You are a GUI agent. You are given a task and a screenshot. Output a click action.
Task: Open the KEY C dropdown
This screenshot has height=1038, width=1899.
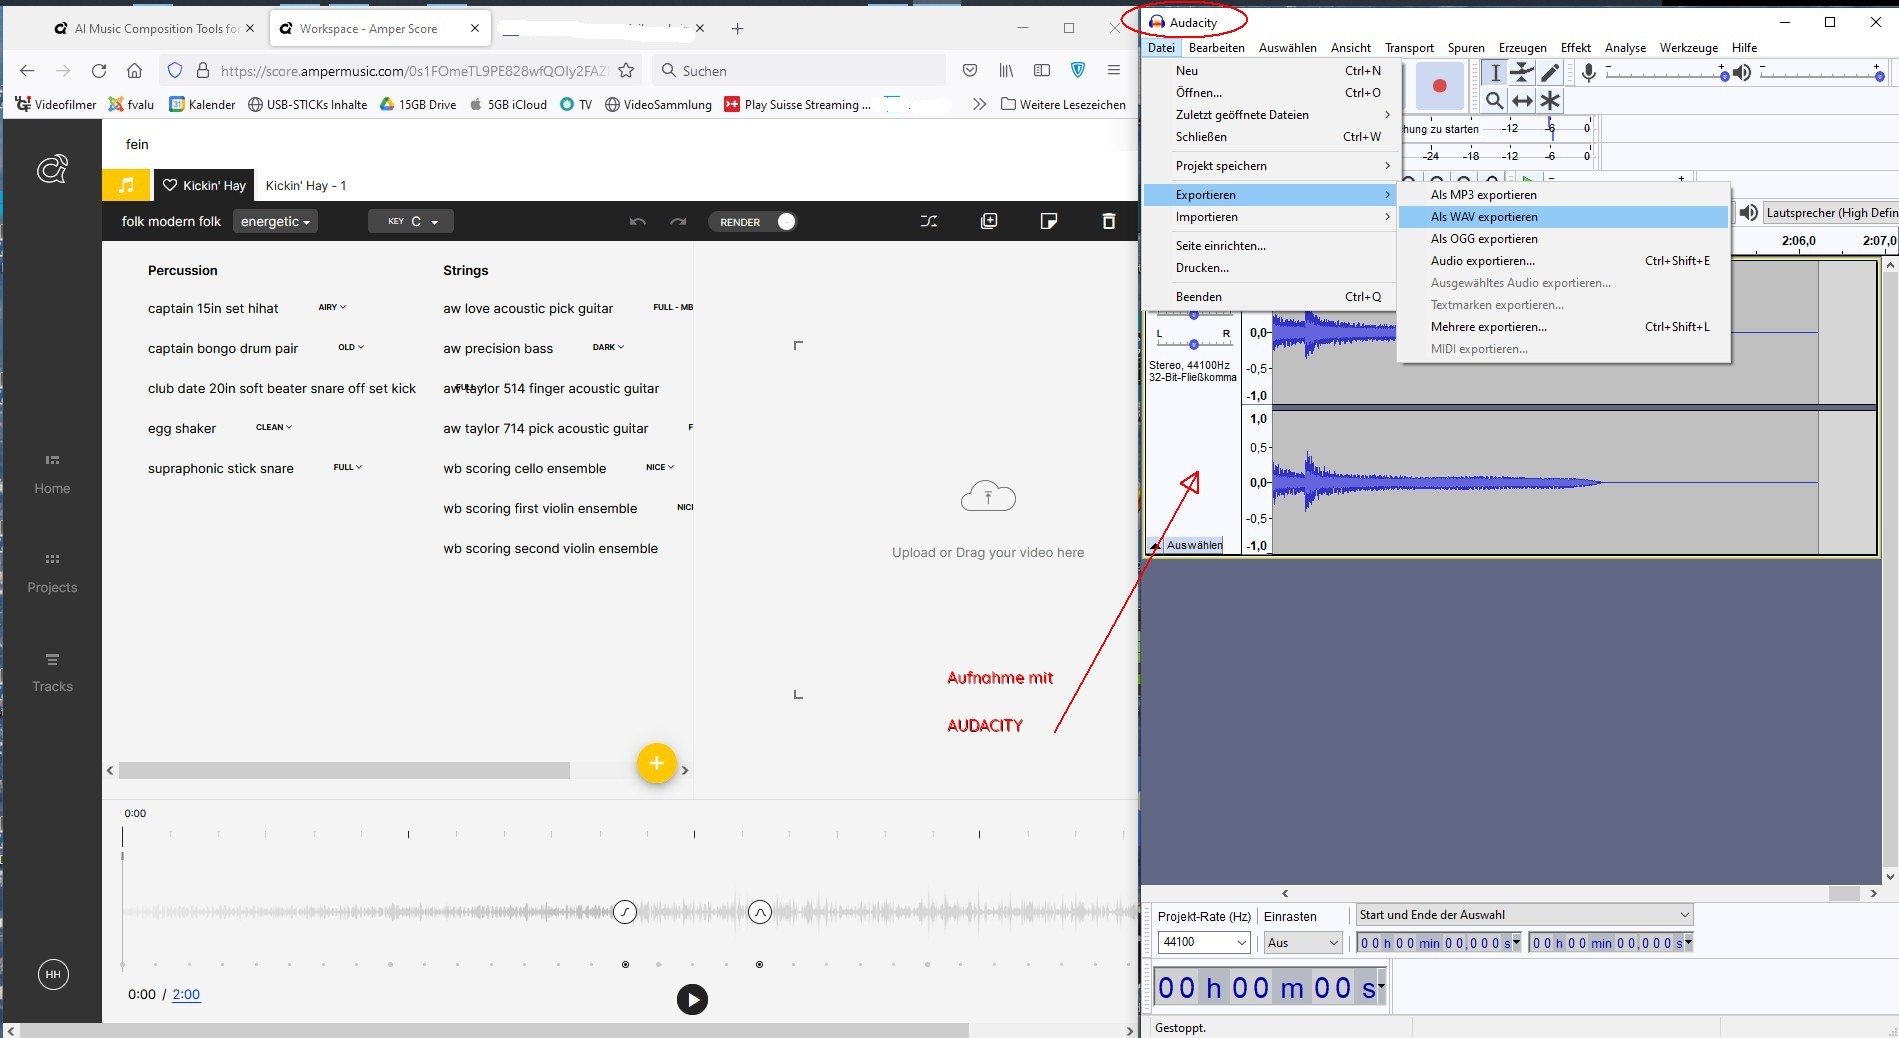411,221
